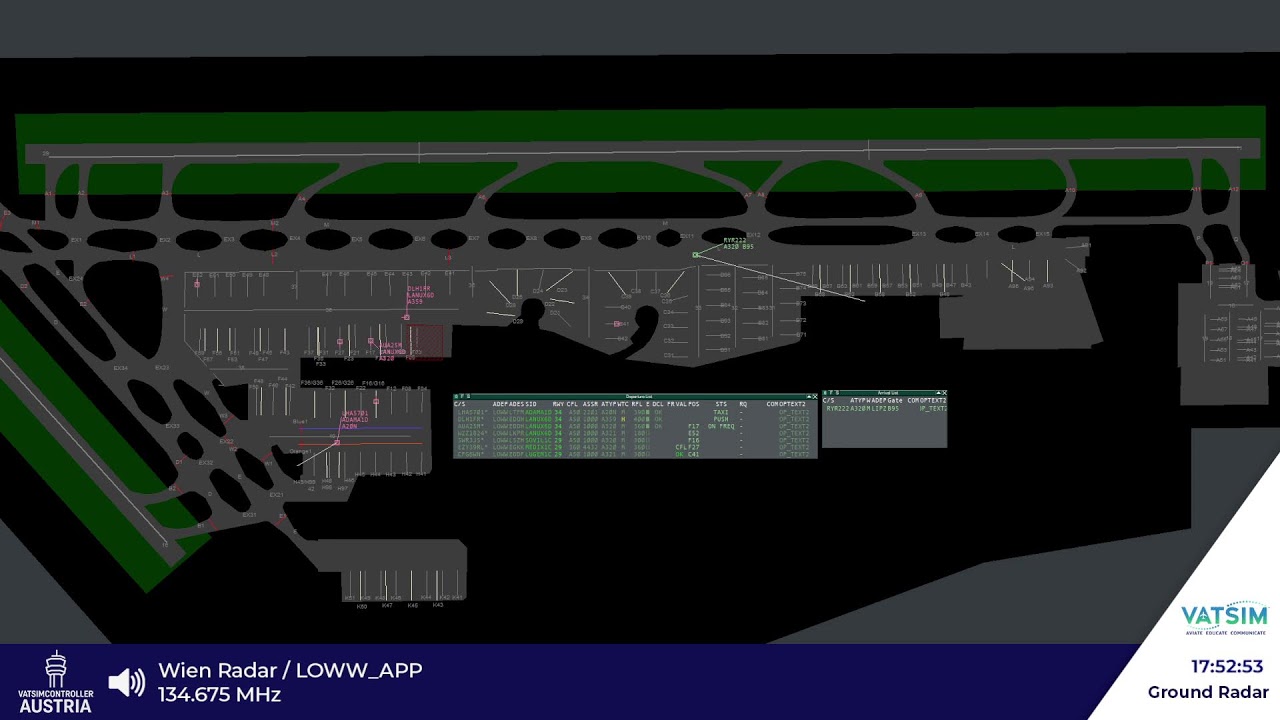Image resolution: width=1280 pixels, height=720 pixels.
Task: Click the RWY column header
Action: [x=558, y=404]
